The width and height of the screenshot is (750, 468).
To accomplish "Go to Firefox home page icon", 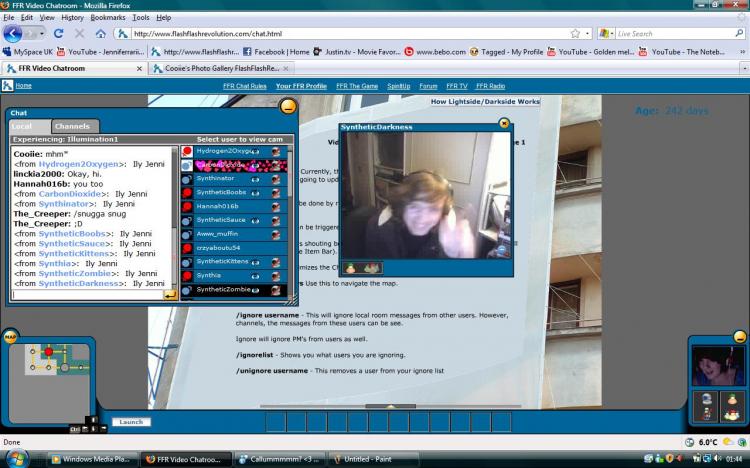I will (x=98, y=33).
